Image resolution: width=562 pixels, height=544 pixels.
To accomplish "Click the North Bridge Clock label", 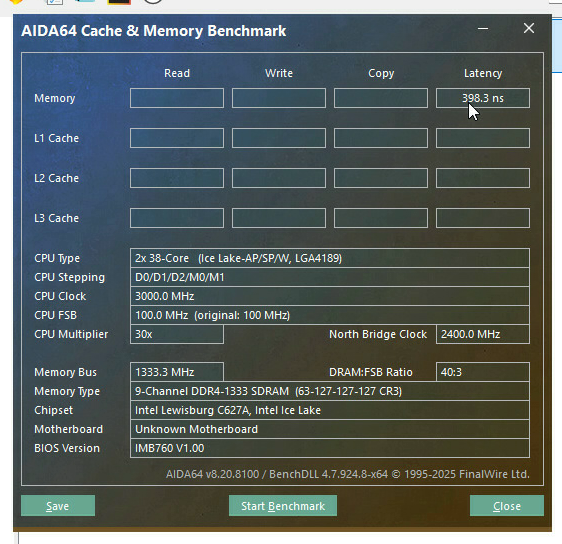I will (x=378, y=334).
